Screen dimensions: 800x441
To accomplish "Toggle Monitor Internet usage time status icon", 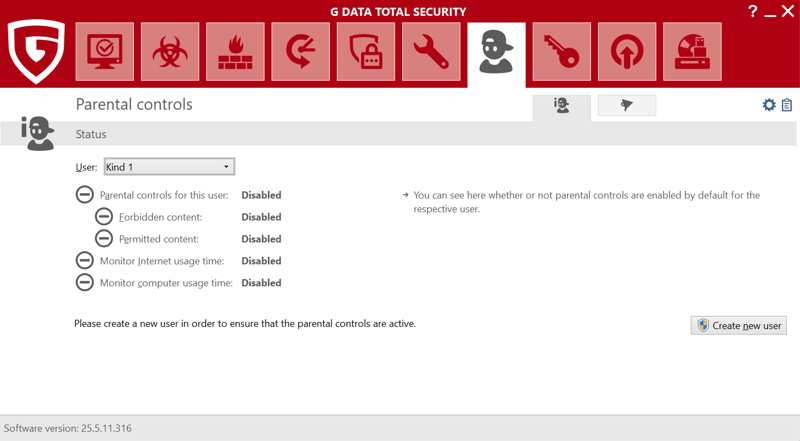I will coord(85,261).
